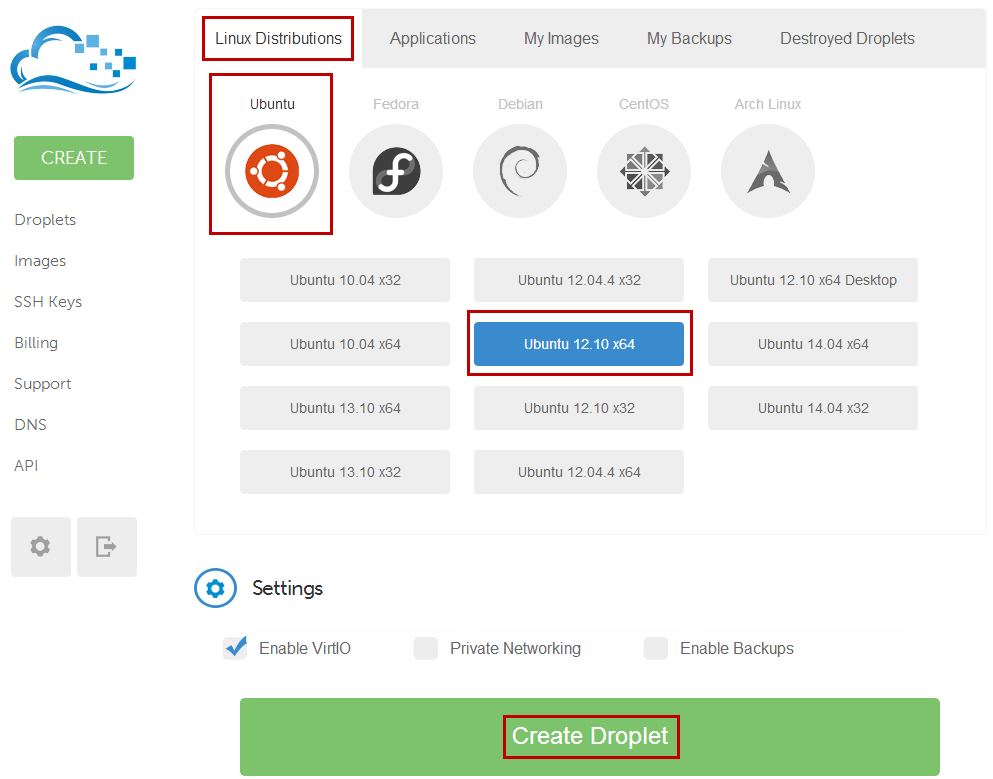Click the Enable Backups label
The image size is (993, 779).
737,649
